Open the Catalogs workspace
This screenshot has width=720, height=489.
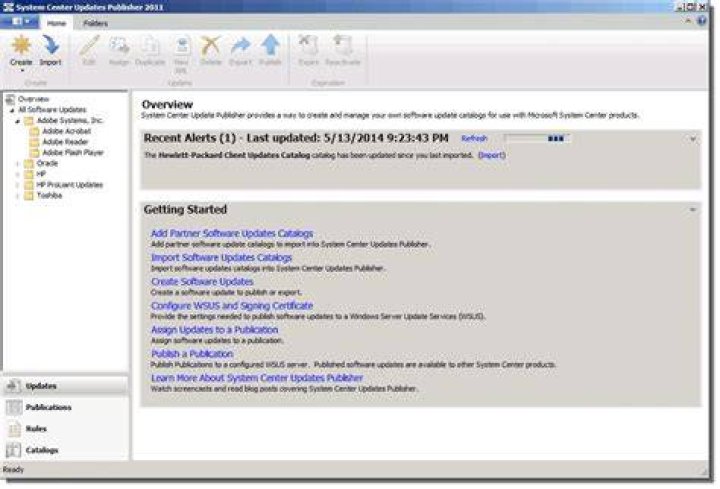66,450
